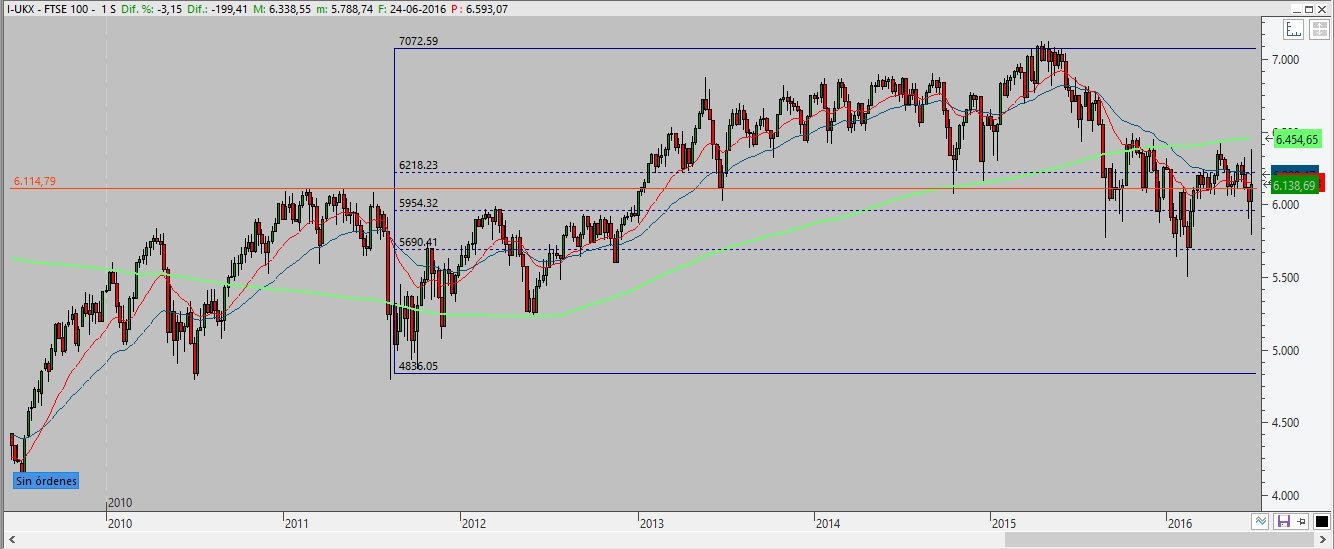The height and width of the screenshot is (549, 1334).
Task: Click the 5.500 price scale label
Action: (x=1285, y=277)
